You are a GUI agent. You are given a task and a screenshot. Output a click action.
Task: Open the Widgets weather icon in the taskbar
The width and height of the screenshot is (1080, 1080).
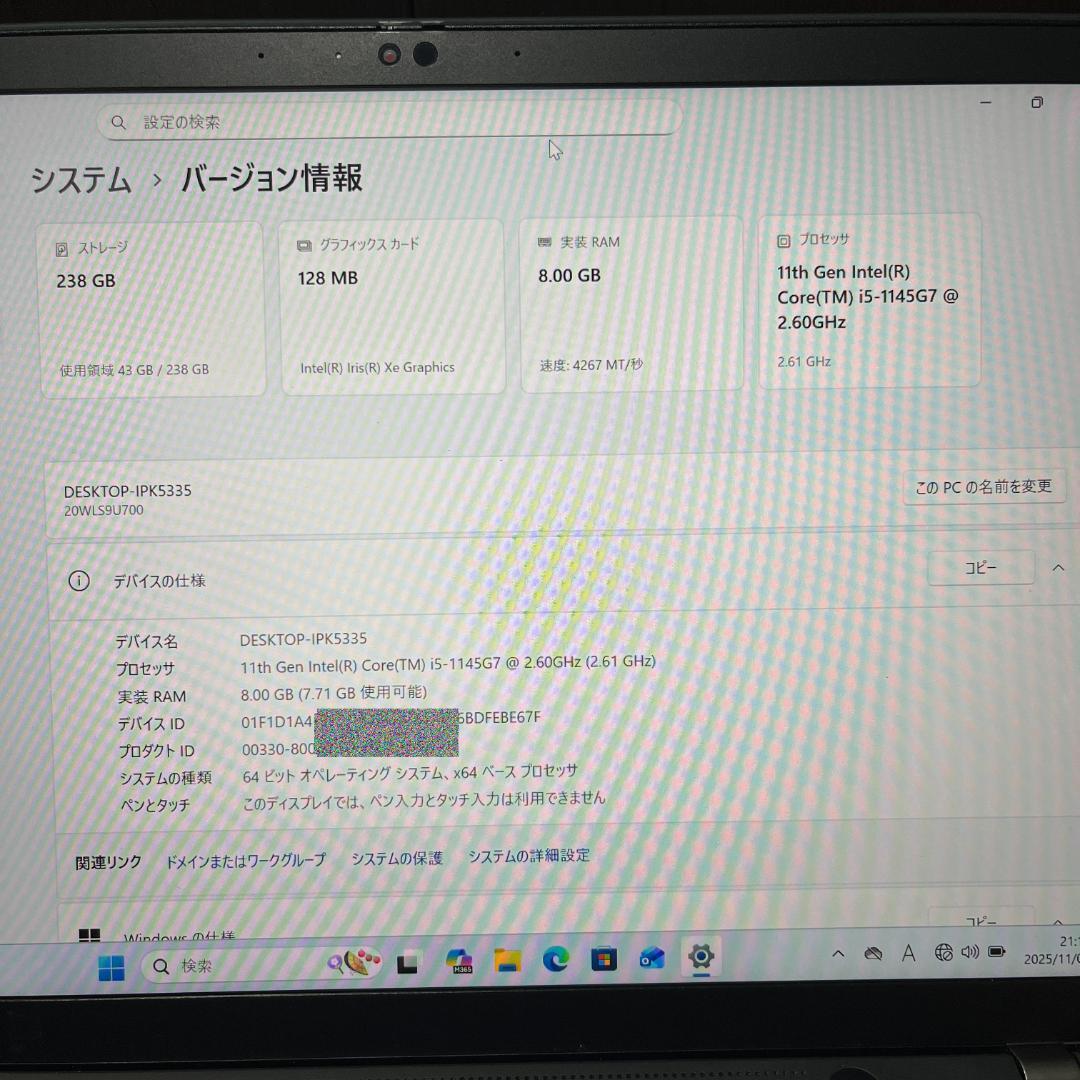pyautogui.click(x=348, y=961)
